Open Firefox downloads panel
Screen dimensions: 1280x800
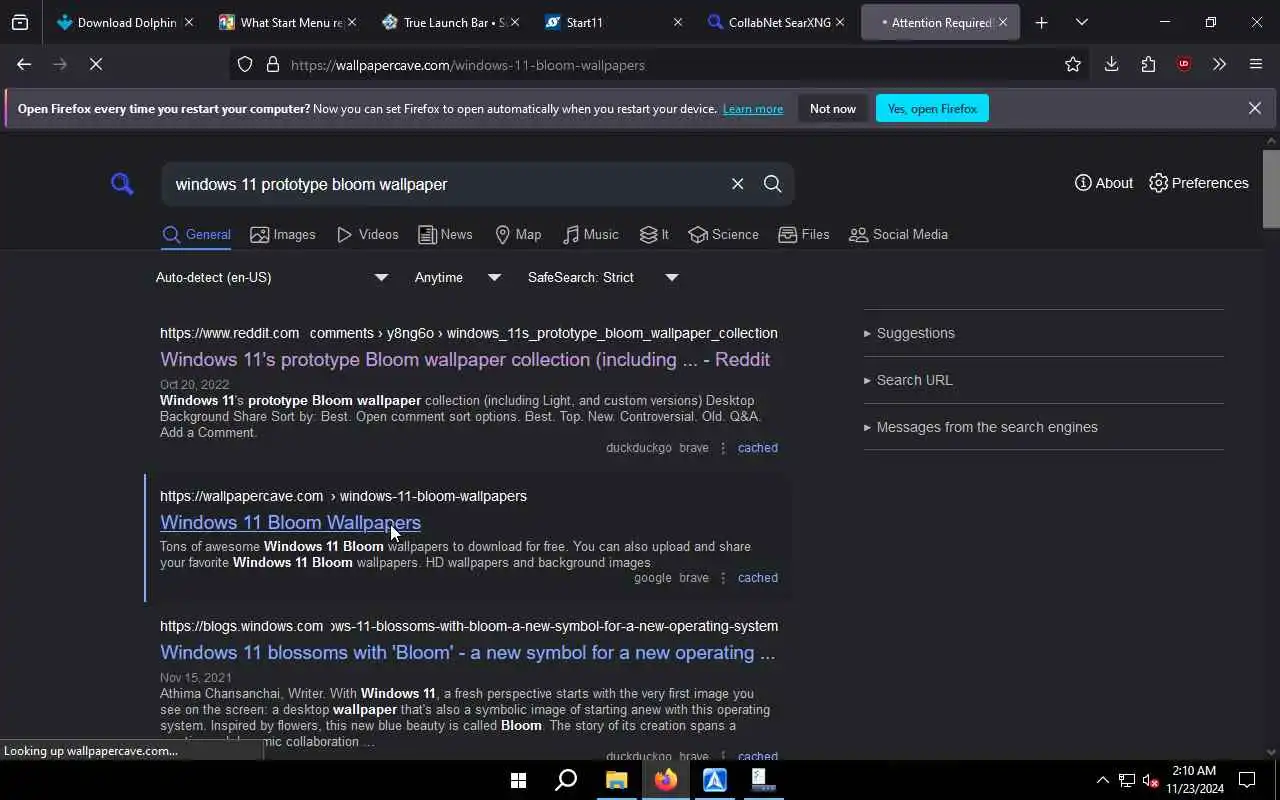click(1111, 64)
